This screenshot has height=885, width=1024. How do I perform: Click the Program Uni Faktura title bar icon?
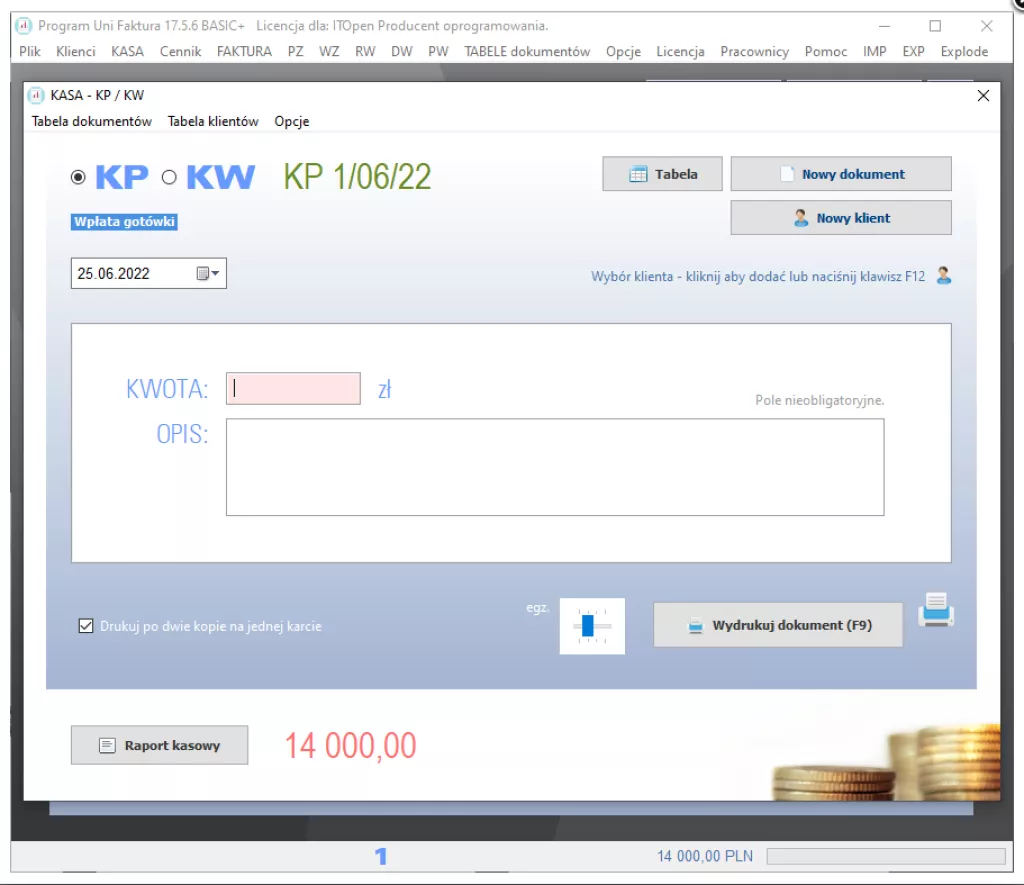24,25
